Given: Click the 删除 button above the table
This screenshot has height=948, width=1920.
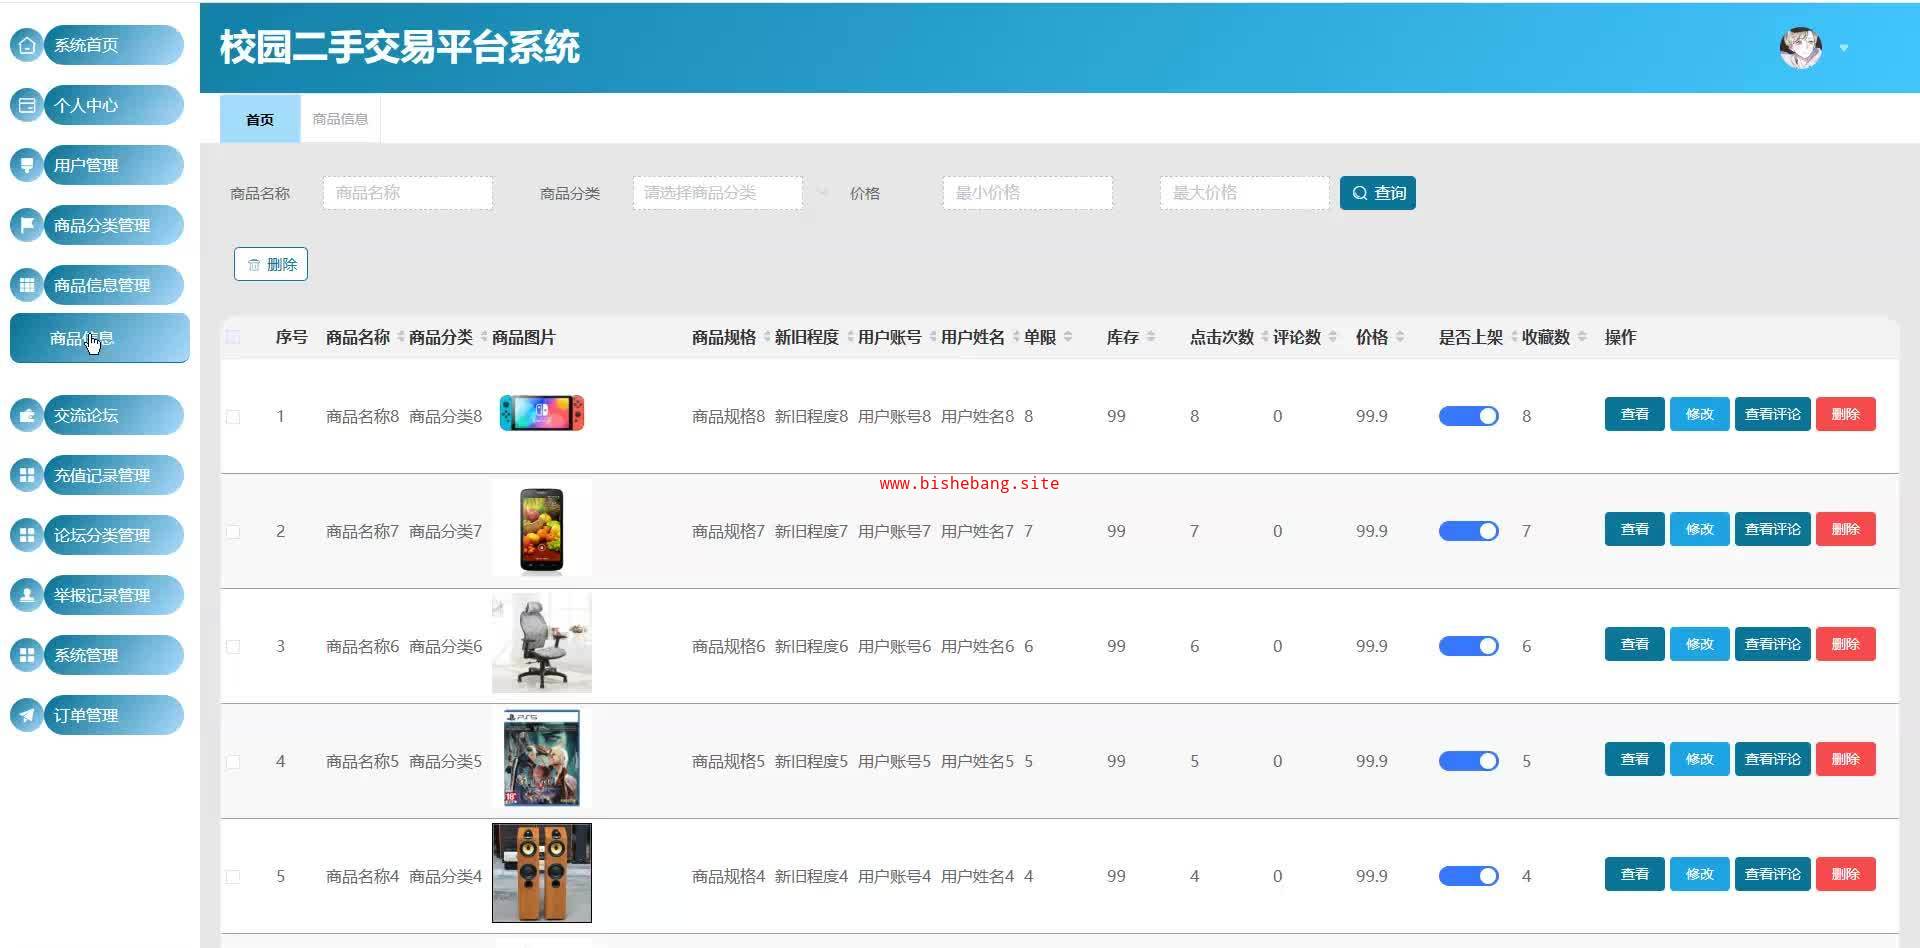Looking at the screenshot, I should pyautogui.click(x=271, y=264).
